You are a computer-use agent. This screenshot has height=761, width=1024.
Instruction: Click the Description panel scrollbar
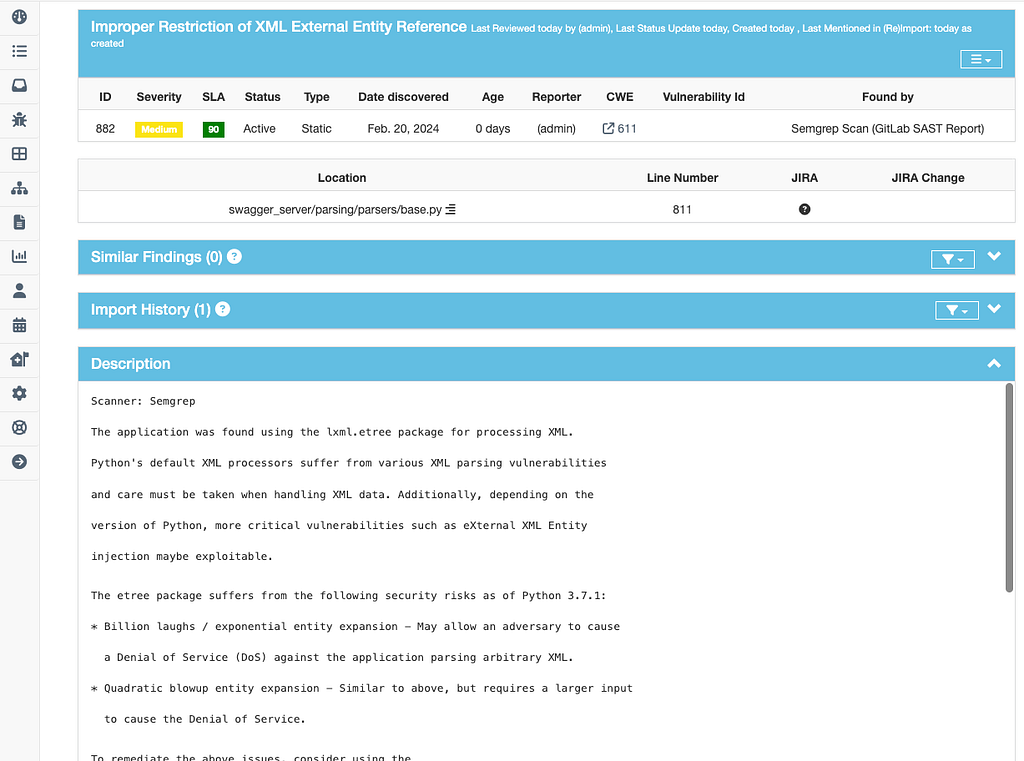click(x=1009, y=487)
